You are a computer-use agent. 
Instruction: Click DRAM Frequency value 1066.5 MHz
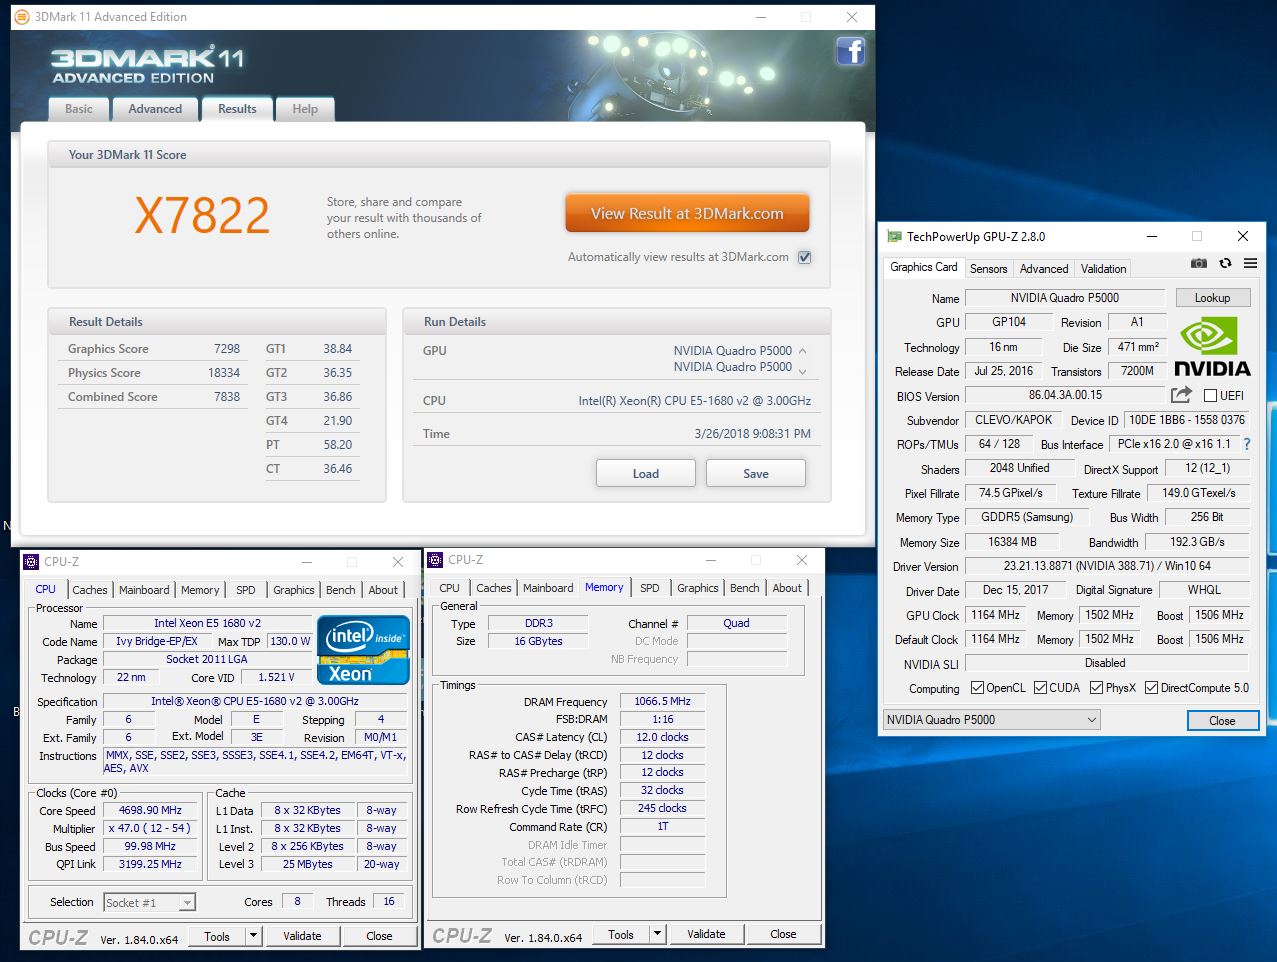coord(662,702)
